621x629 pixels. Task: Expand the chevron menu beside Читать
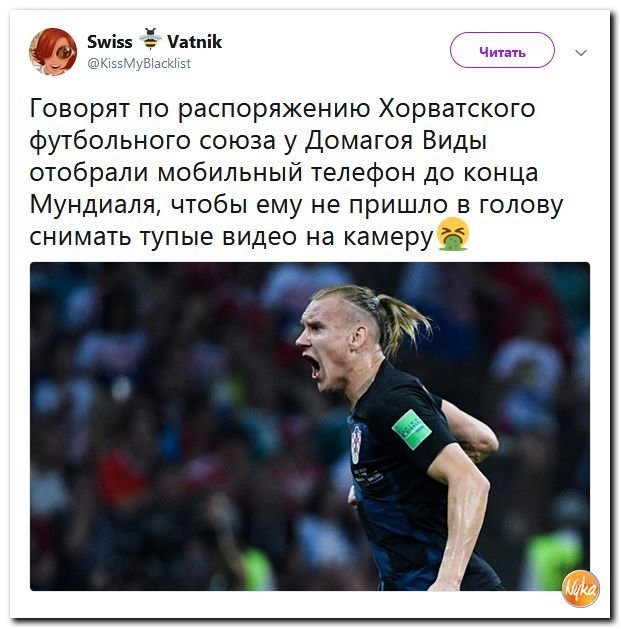tap(581, 52)
